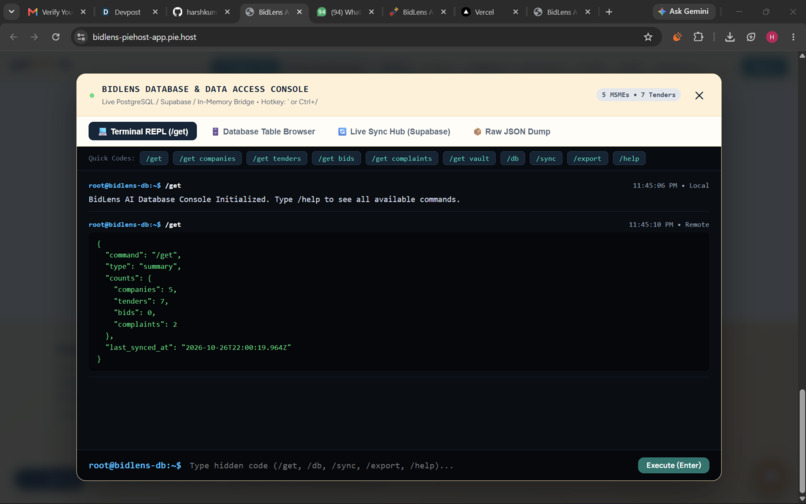Select the /help quick code chip
806x504 pixels.
[629, 158]
